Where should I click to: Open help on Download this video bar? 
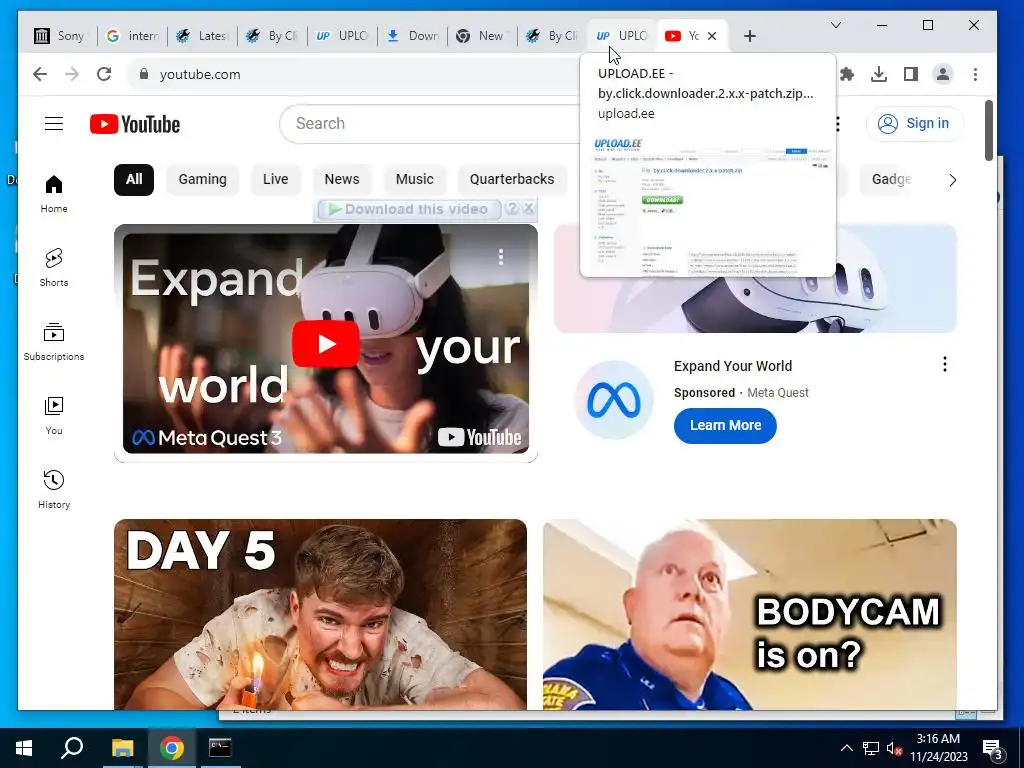tap(513, 208)
